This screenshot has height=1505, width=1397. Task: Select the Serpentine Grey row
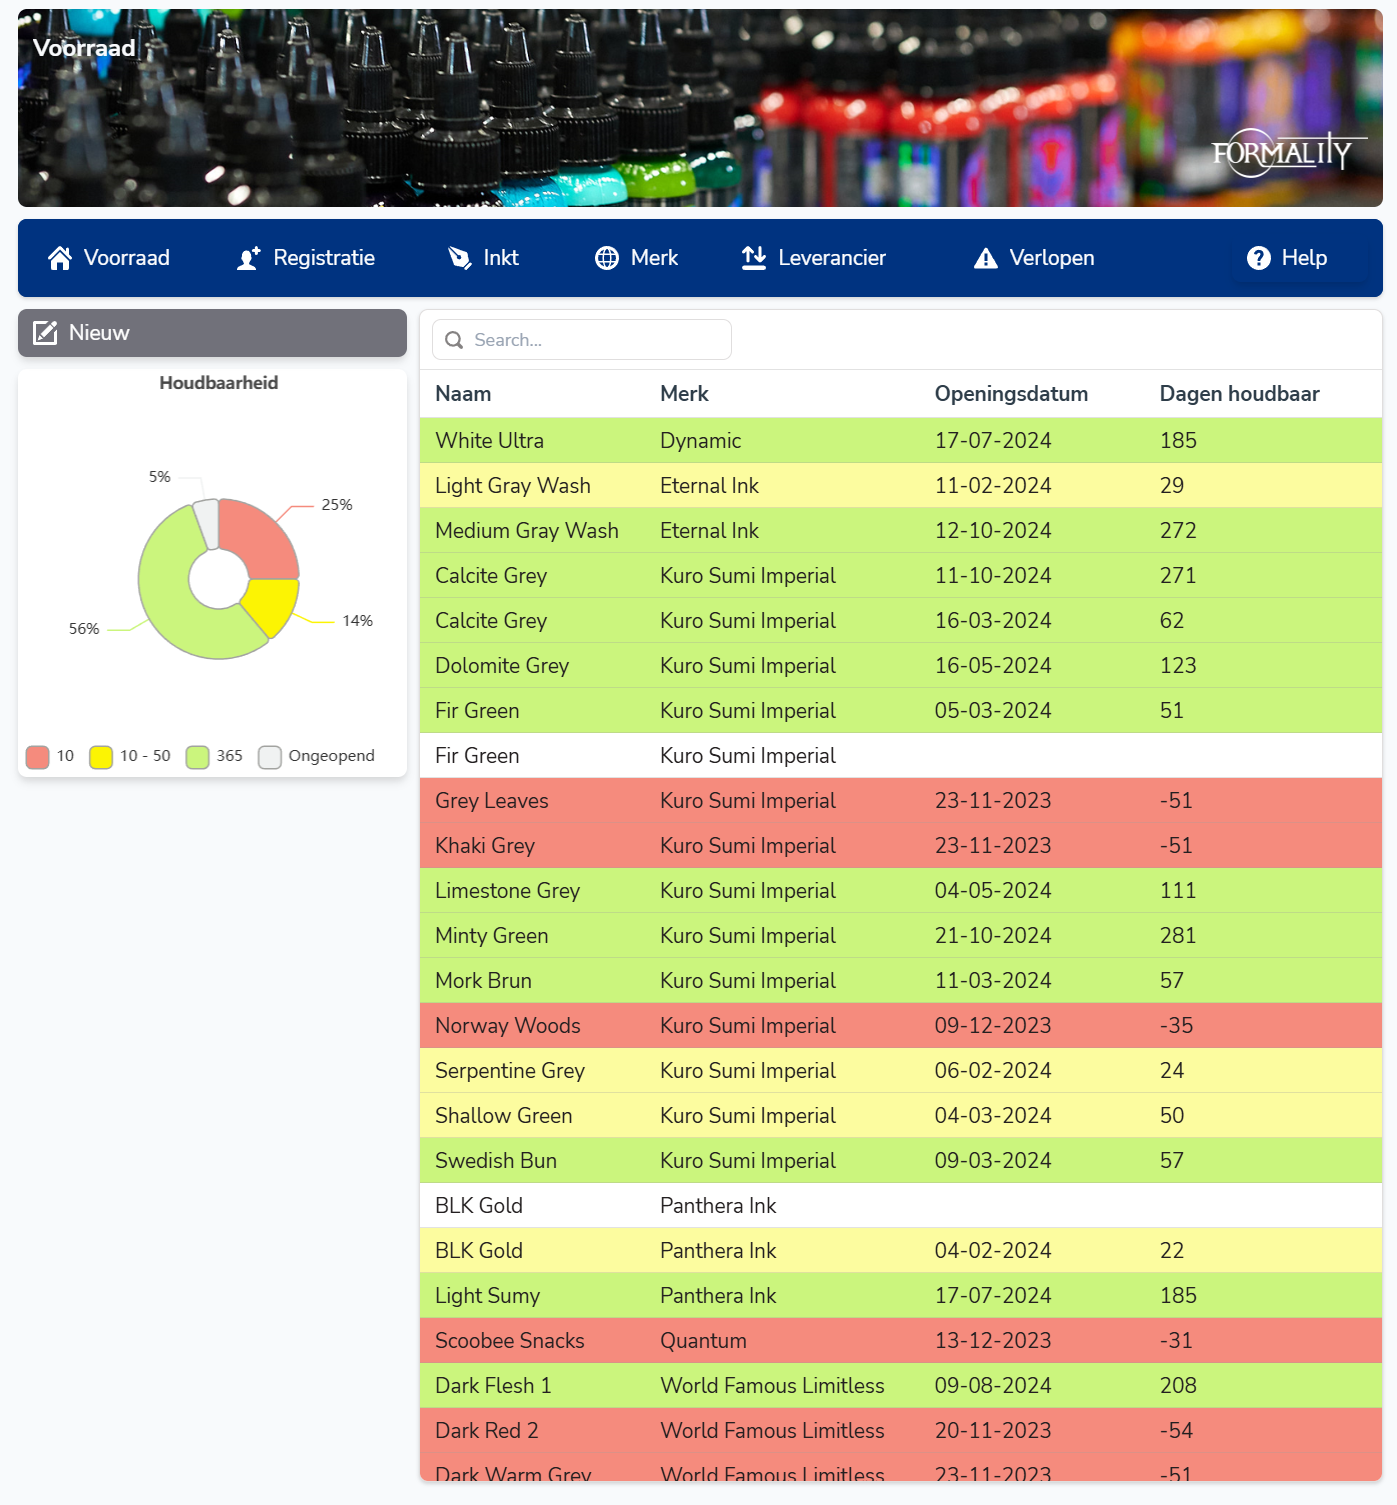point(900,1071)
